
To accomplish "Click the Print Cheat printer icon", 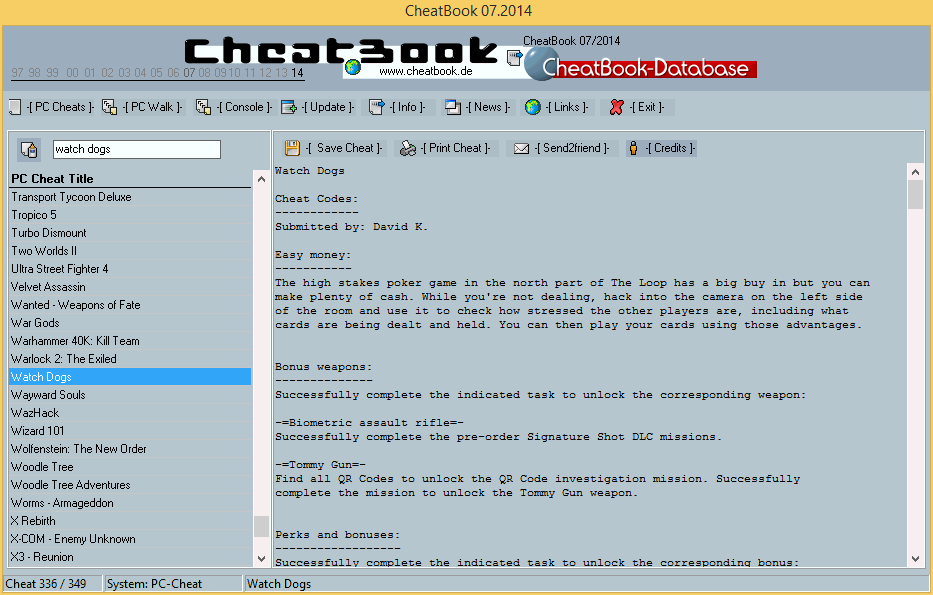I will click(408, 148).
